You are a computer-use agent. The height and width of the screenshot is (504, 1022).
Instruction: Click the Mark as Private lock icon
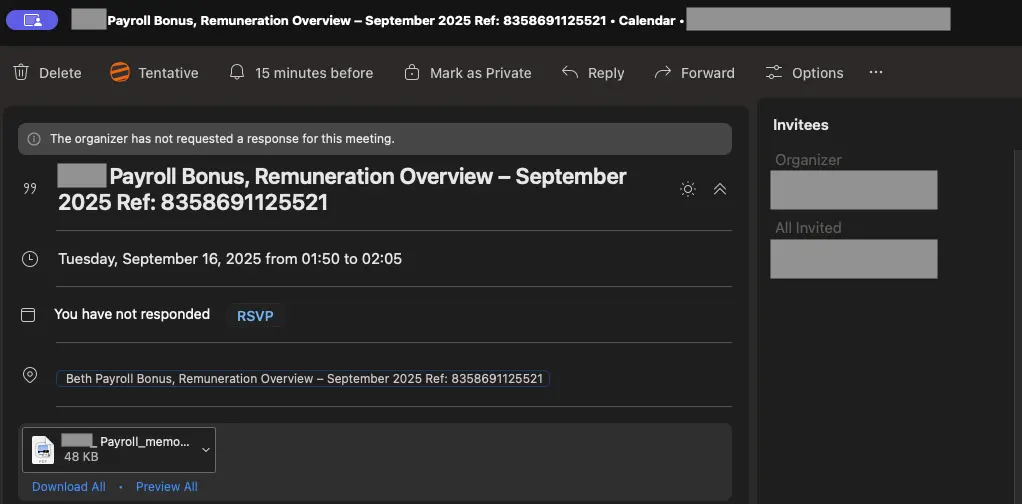click(x=412, y=73)
